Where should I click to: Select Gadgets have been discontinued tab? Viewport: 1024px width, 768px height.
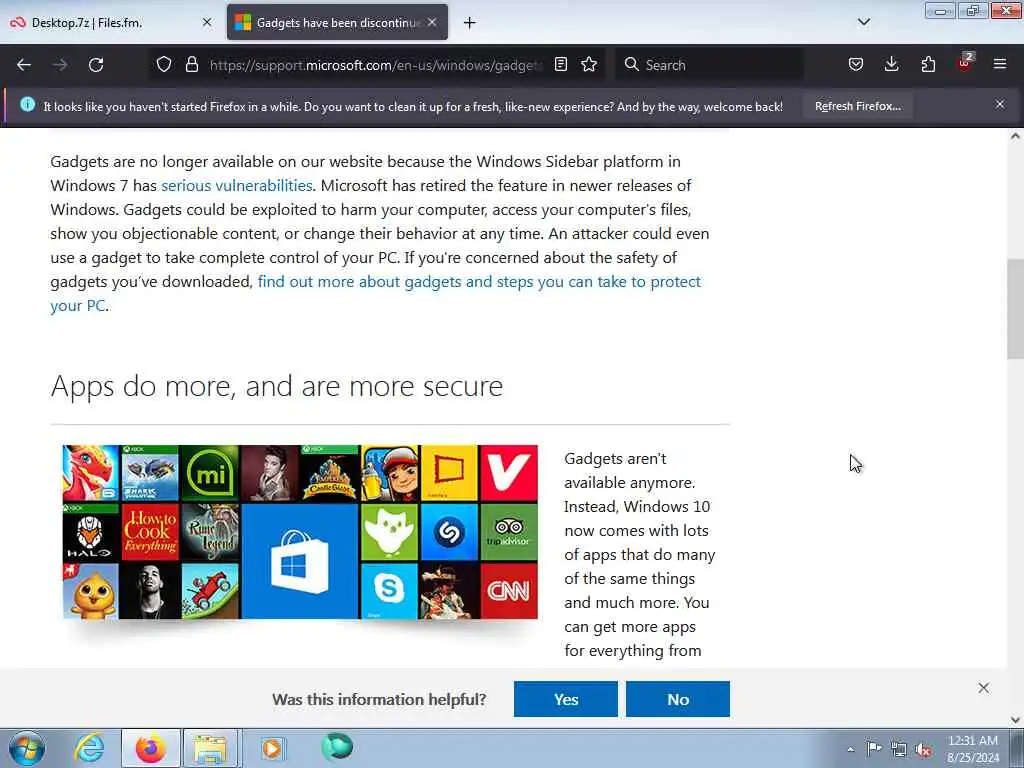337,23
